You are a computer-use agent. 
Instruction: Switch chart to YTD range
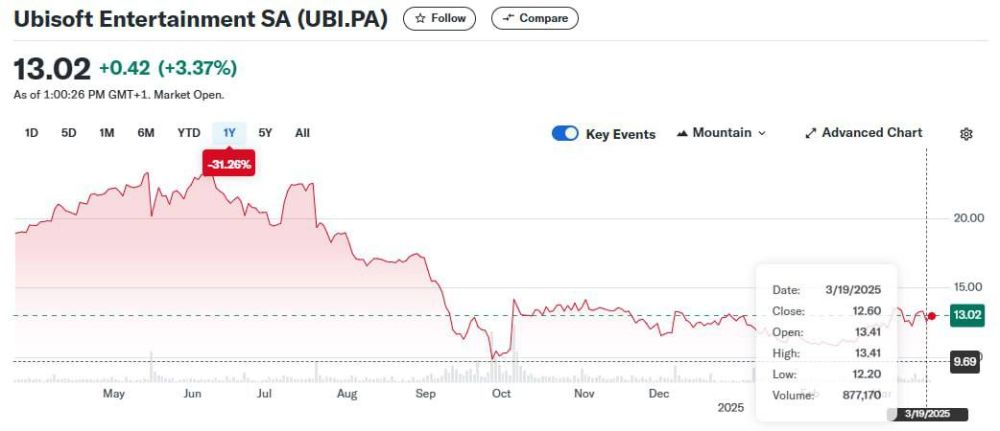[188, 132]
